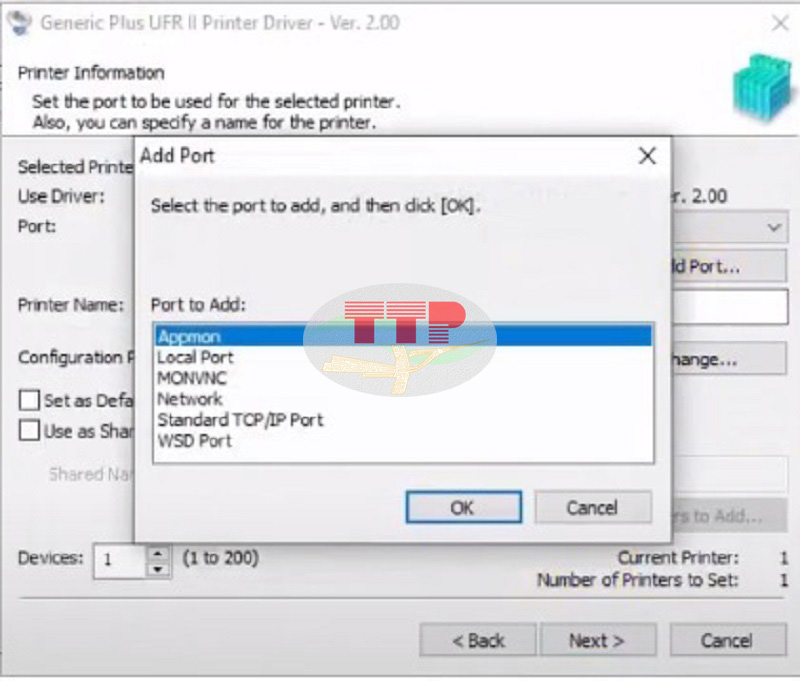Increase the Devices count with up arrow
The height and width of the screenshot is (681, 800).
[x=158, y=553]
